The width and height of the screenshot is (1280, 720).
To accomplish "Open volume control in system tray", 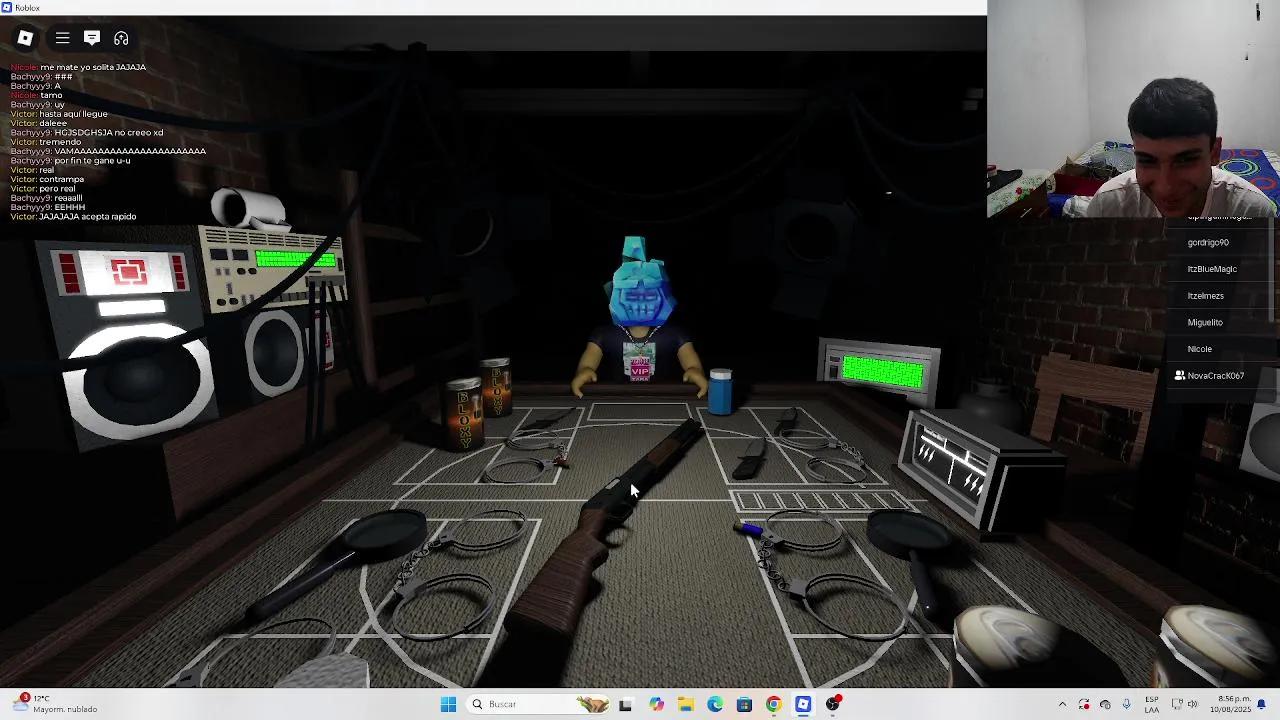I will (x=1191, y=704).
